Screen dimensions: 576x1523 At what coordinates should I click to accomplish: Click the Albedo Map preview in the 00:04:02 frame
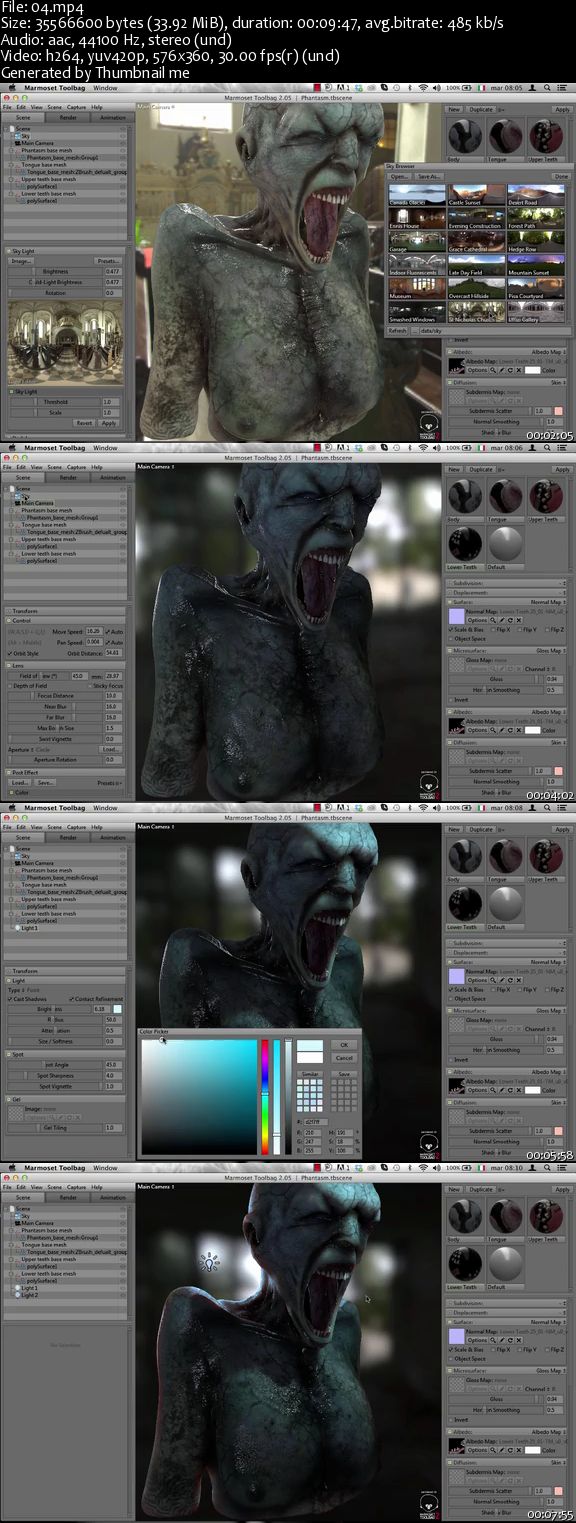pos(457,726)
